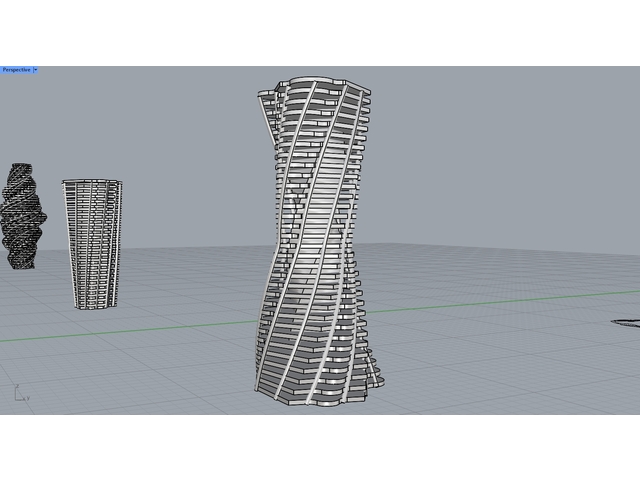The image size is (640, 480).
Task: Click the Perspective viewport title label
Action: pos(15,70)
